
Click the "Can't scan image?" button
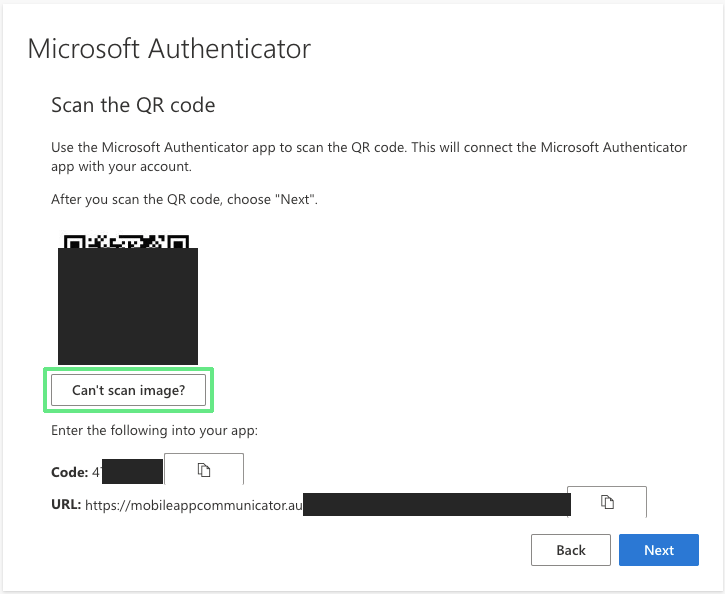tap(128, 390)
